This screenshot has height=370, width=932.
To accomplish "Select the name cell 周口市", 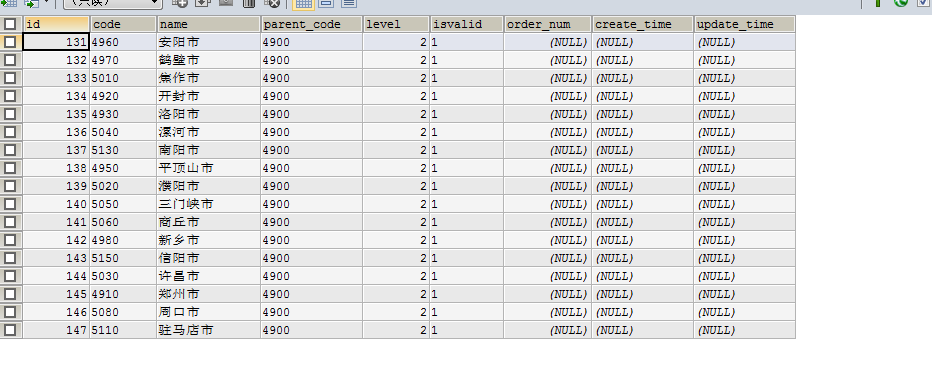I will (x=209, y=312).
